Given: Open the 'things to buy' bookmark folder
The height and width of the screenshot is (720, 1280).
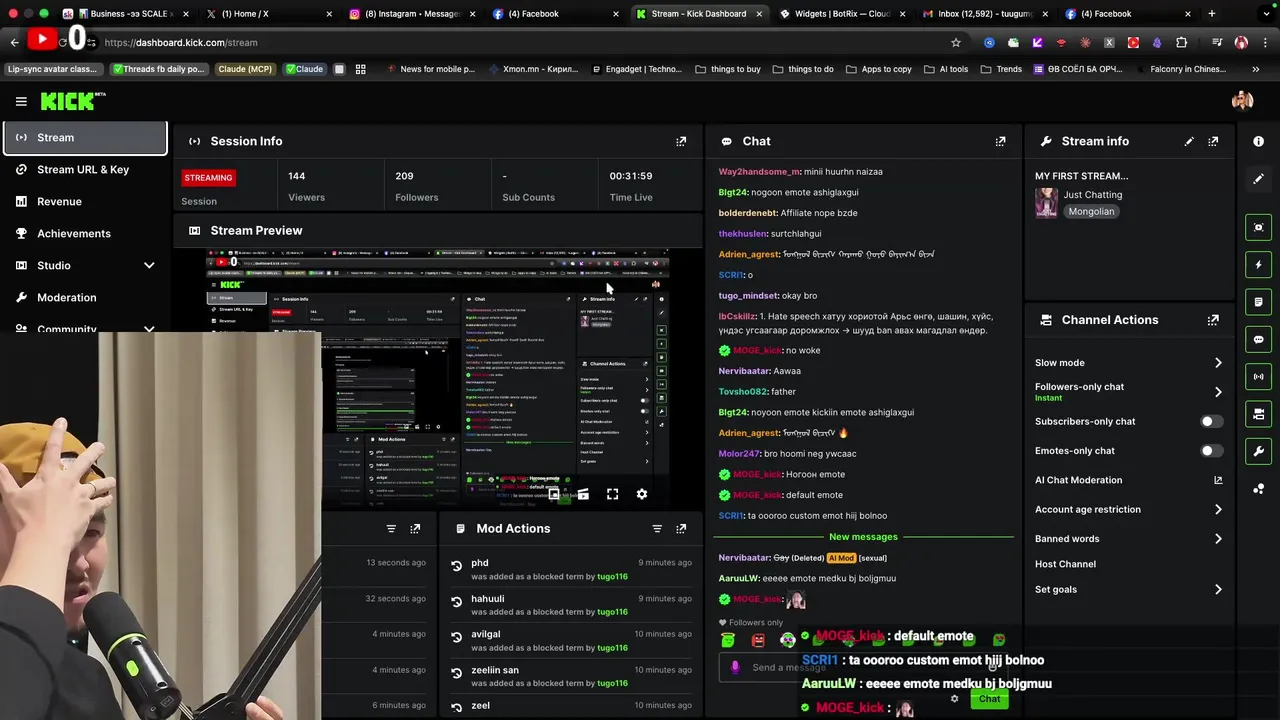Looking at the screenshot, I should pos(726,69).
